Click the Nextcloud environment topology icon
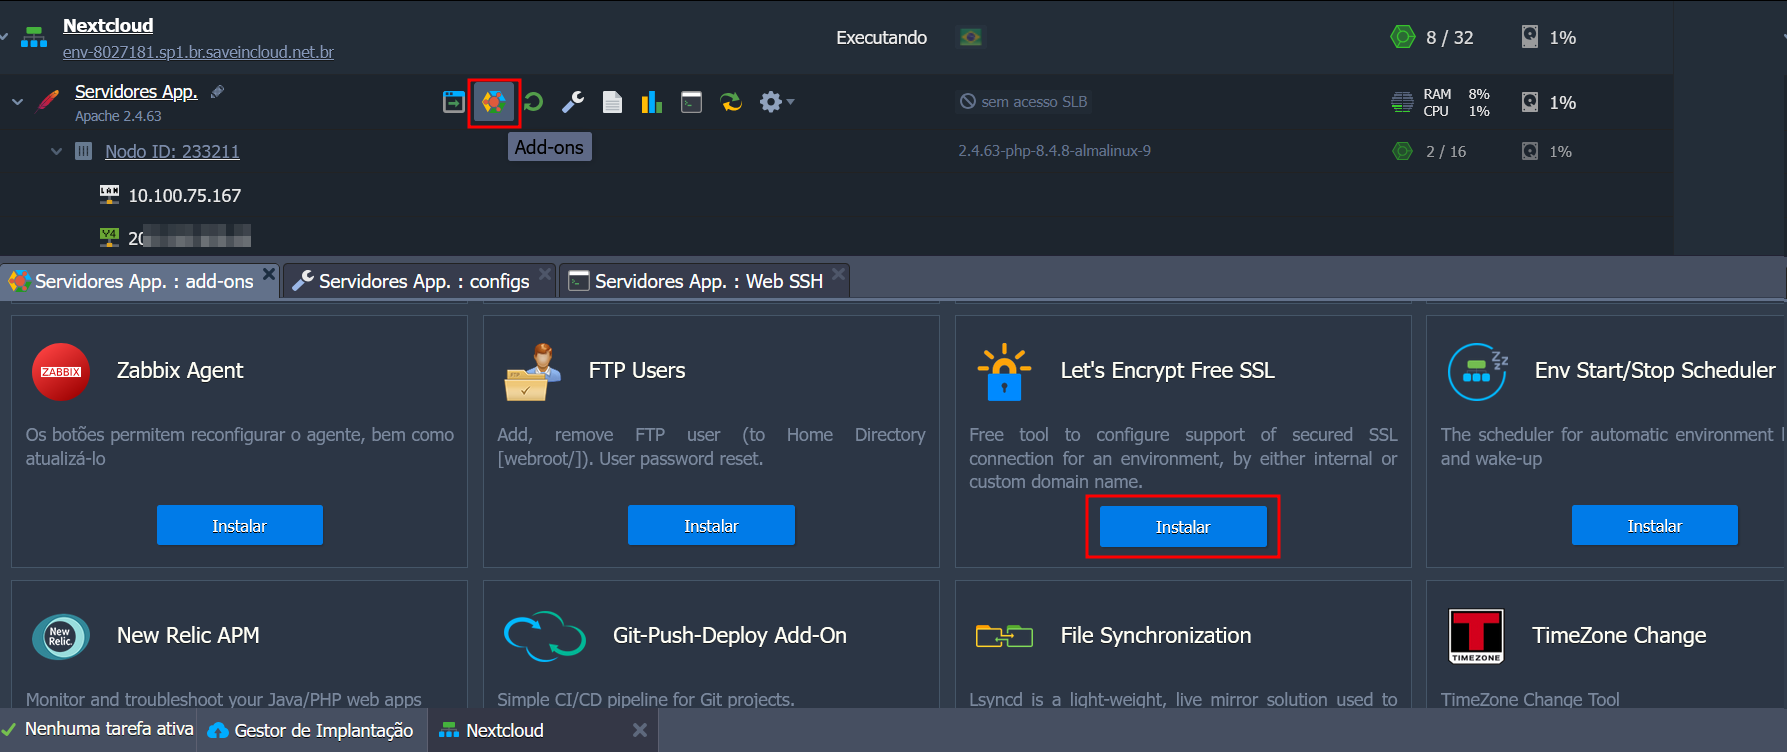 (34, 38)
